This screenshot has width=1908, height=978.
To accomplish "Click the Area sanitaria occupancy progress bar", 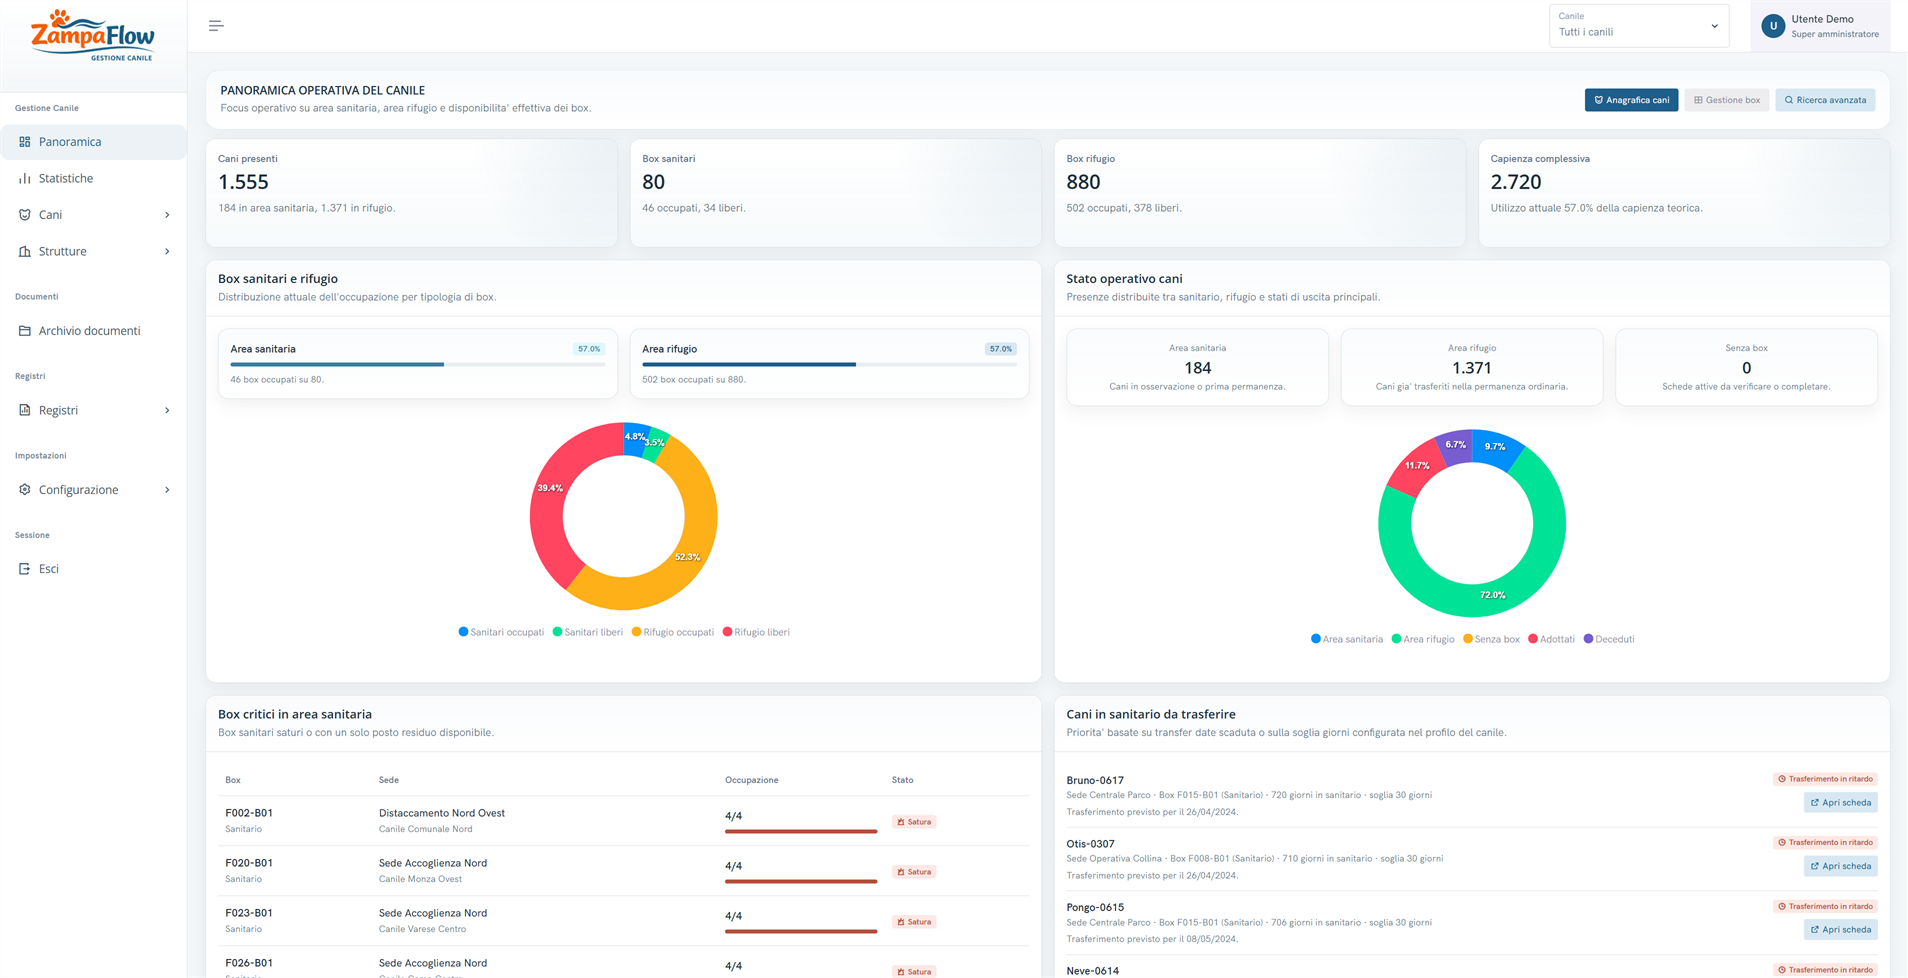I will [x=418, y=365].
